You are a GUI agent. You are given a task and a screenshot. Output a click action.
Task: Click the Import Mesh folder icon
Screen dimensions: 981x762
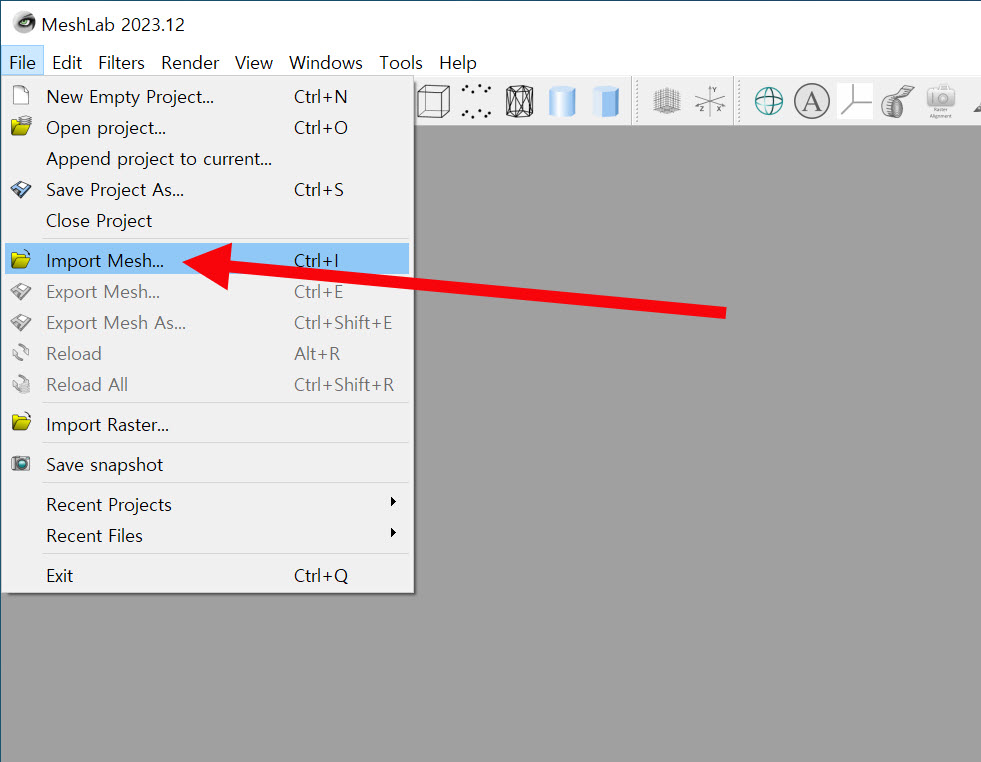tap(21, 259)
